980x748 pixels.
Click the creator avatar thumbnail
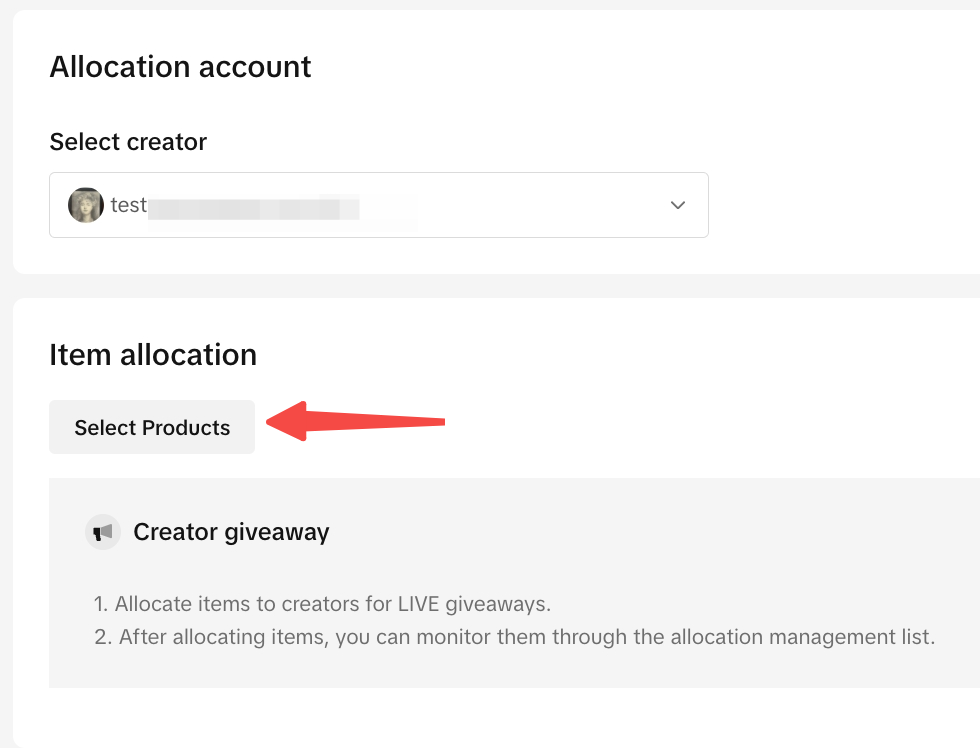86,205
